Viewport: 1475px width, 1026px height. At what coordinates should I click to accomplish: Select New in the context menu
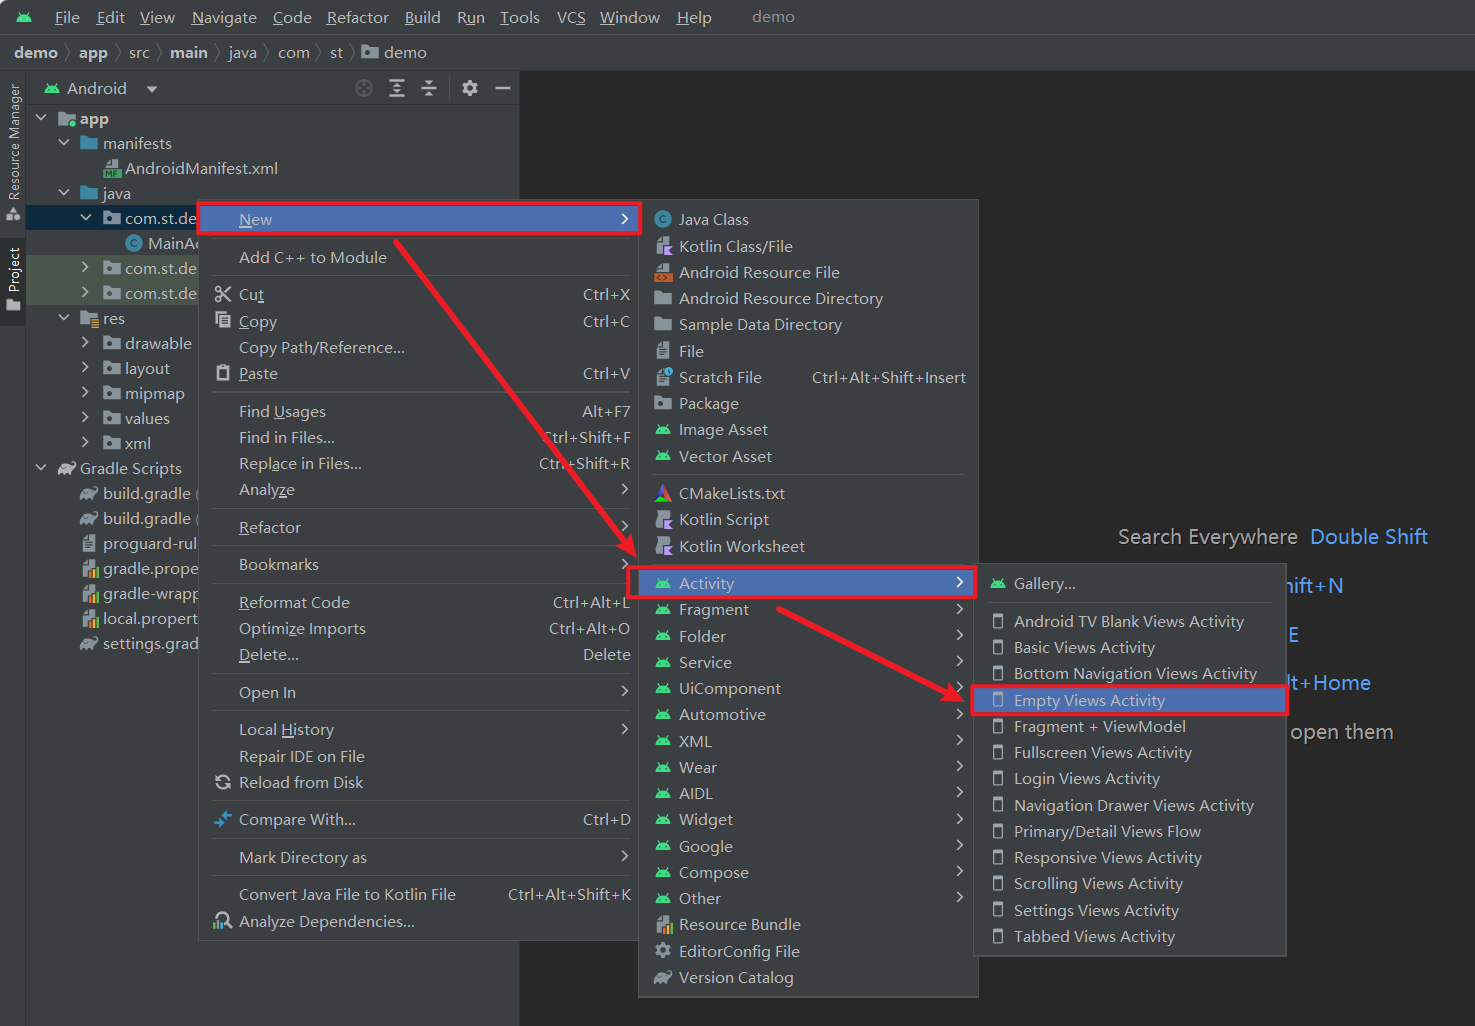click(419, 219)
